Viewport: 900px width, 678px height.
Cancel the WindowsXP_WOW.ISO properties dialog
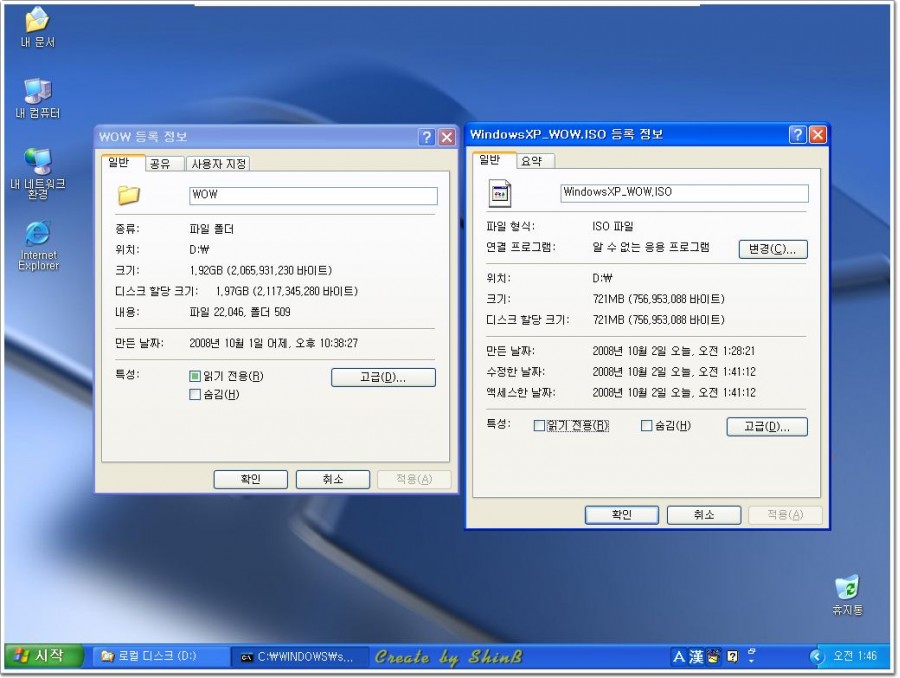click(704, 515)
